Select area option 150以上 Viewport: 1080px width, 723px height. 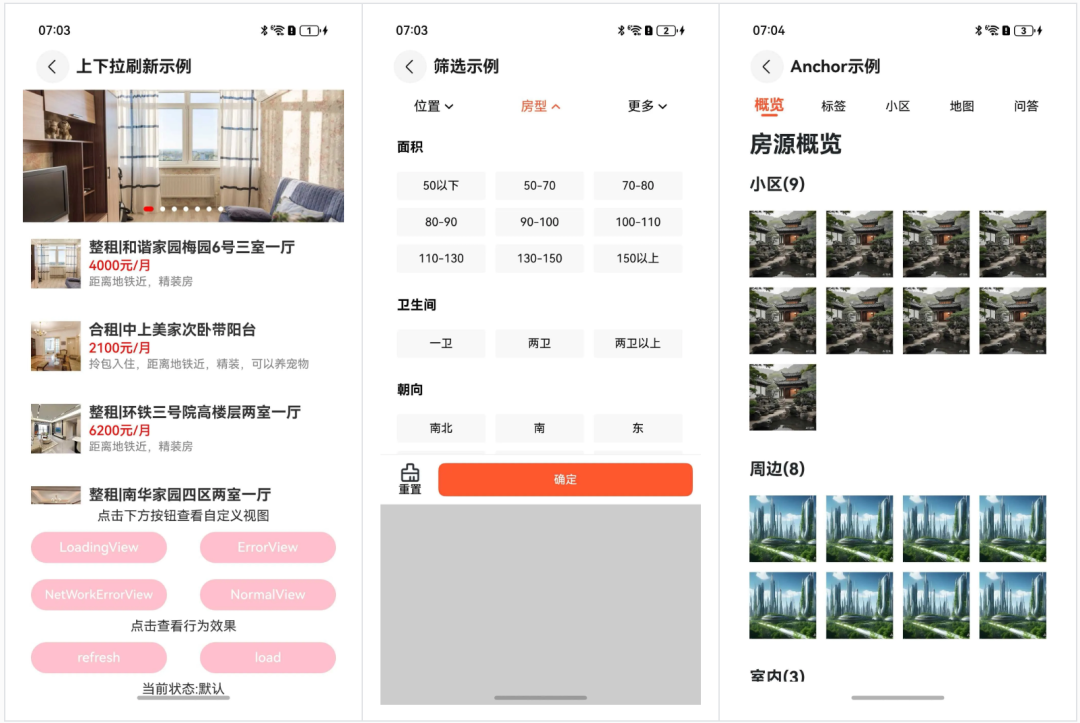(x=638, y=258)
